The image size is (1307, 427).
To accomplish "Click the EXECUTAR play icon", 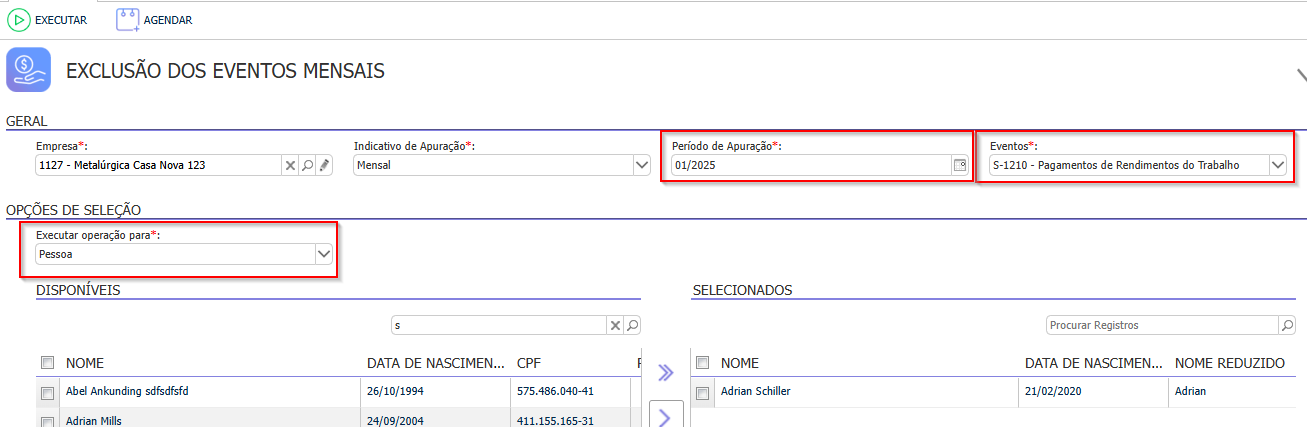I will pos(19,19).
